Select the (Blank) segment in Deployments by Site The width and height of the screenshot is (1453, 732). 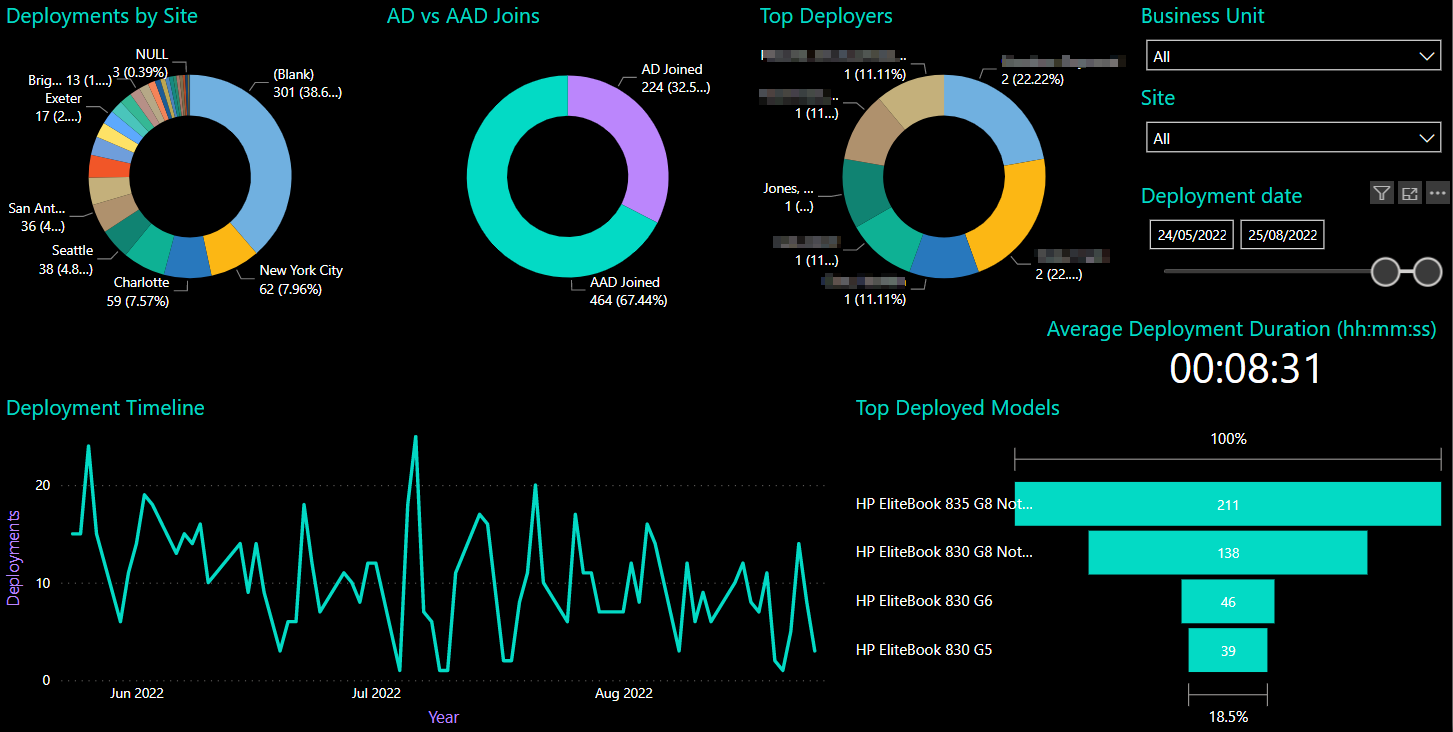[x=262, y=150]
